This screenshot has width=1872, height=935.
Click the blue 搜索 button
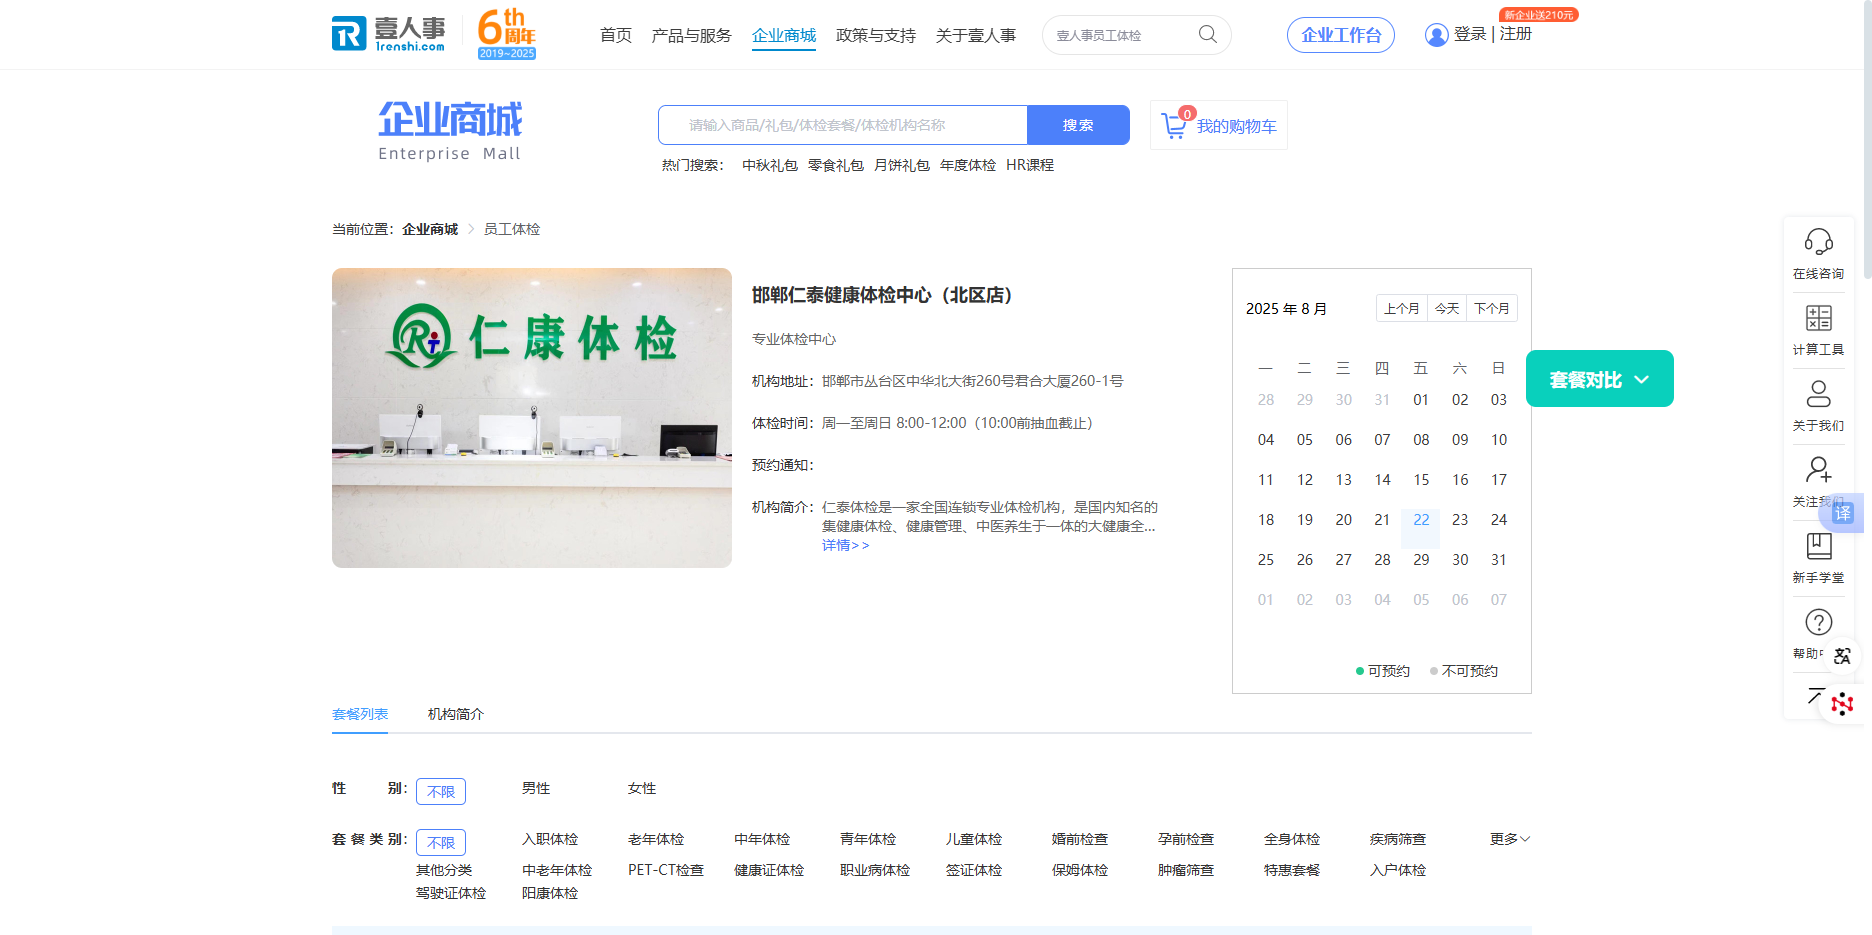coord(1078,125)
